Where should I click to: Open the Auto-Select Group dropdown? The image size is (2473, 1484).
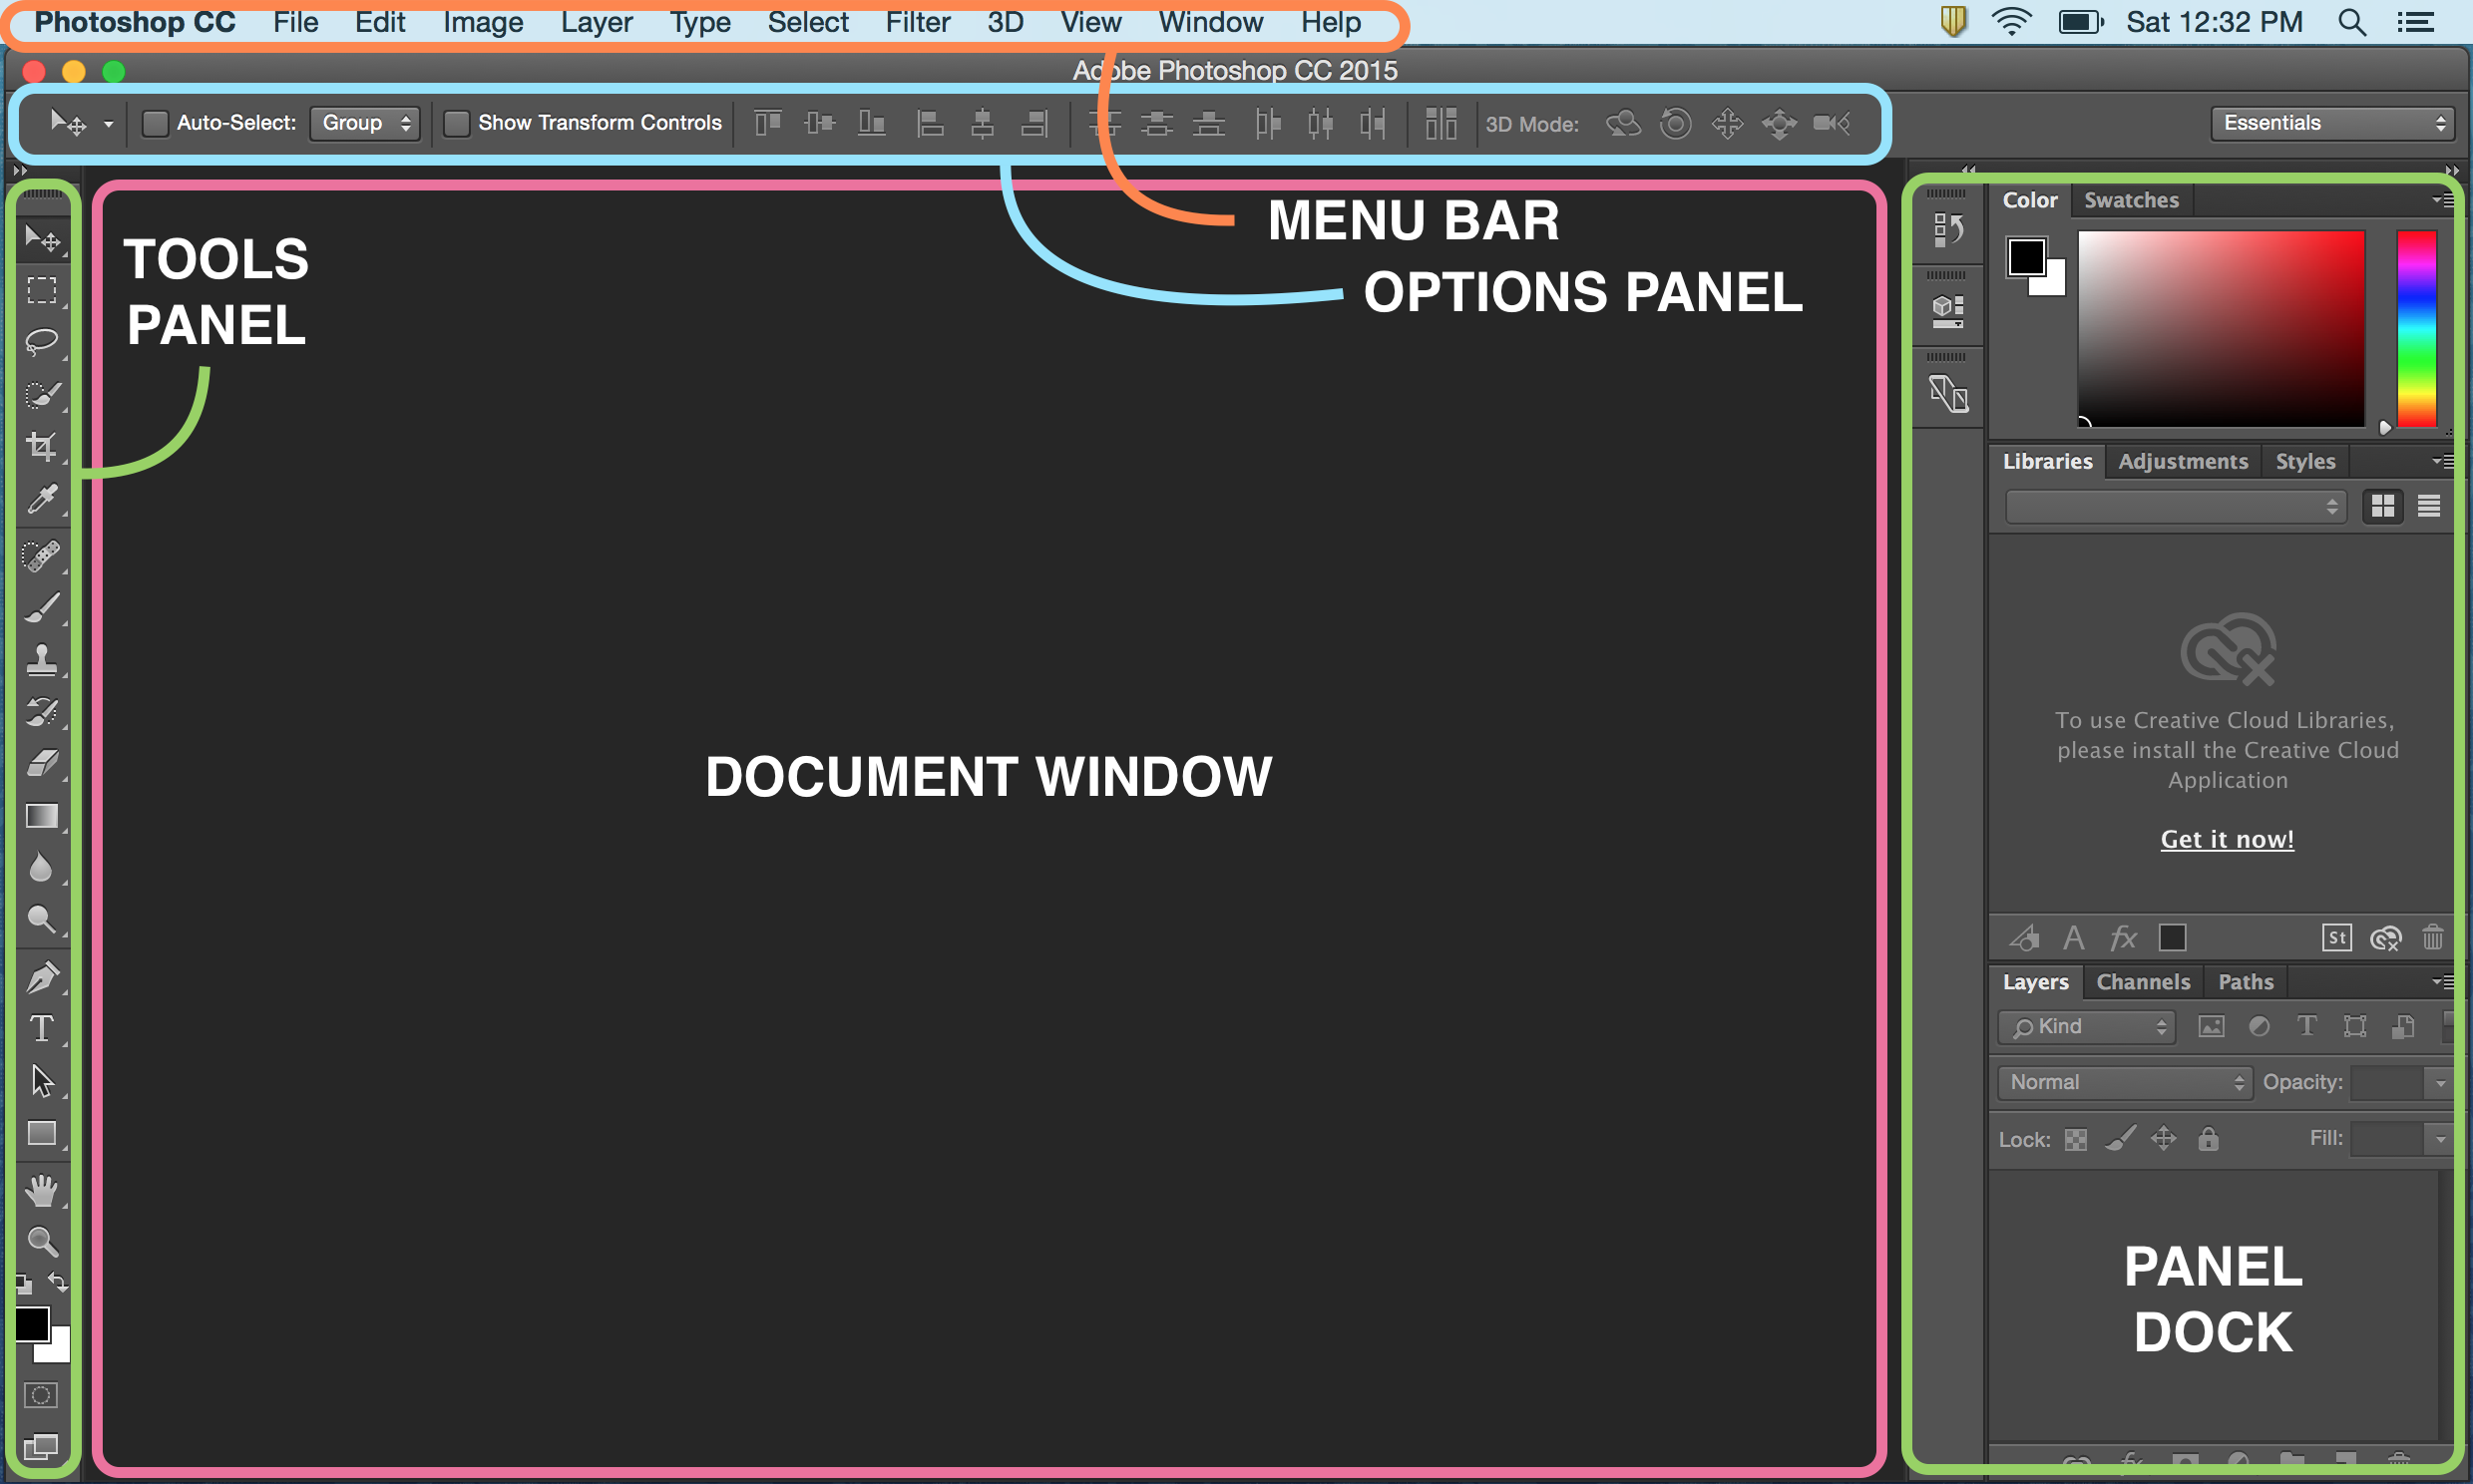364,122
